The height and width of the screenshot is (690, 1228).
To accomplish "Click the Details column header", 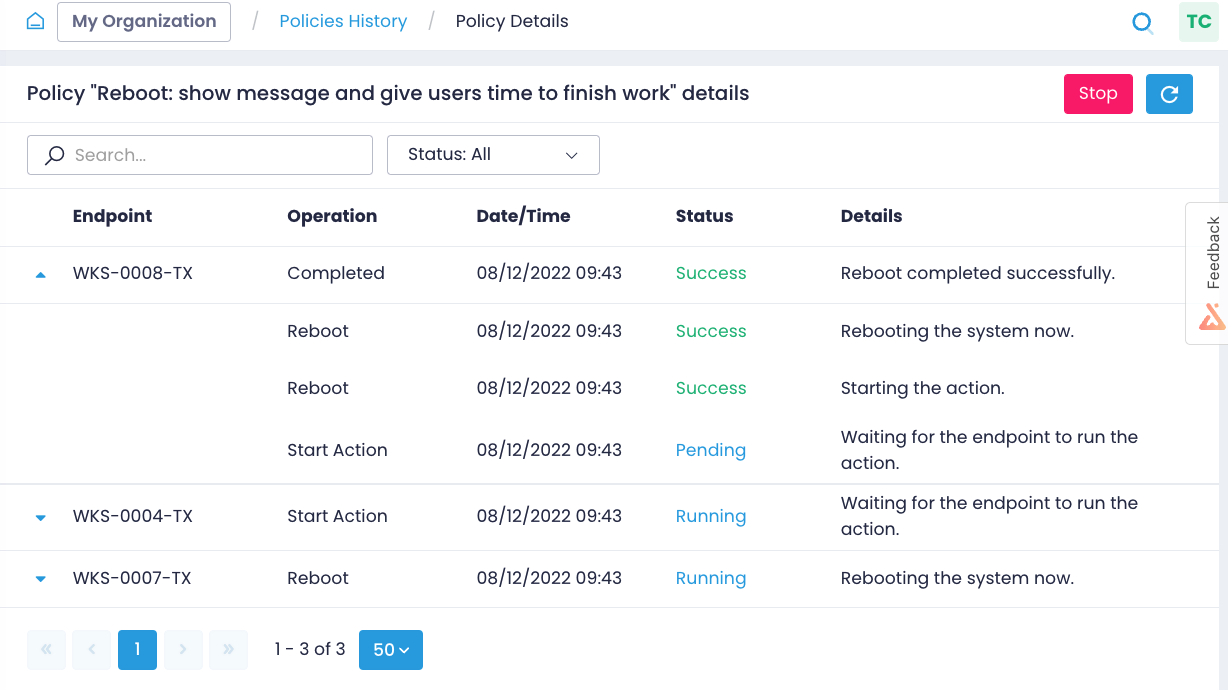I will [x=871, y=216].
